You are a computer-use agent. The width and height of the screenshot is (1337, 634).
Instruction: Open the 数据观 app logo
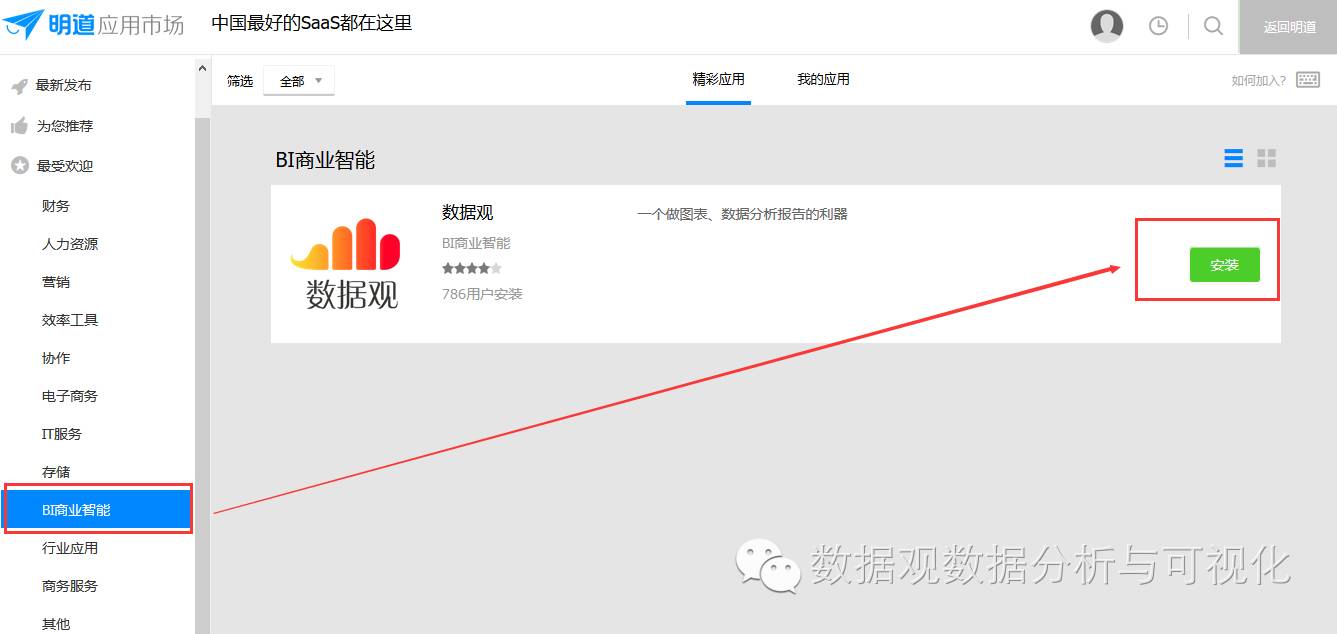coord(346,263)
